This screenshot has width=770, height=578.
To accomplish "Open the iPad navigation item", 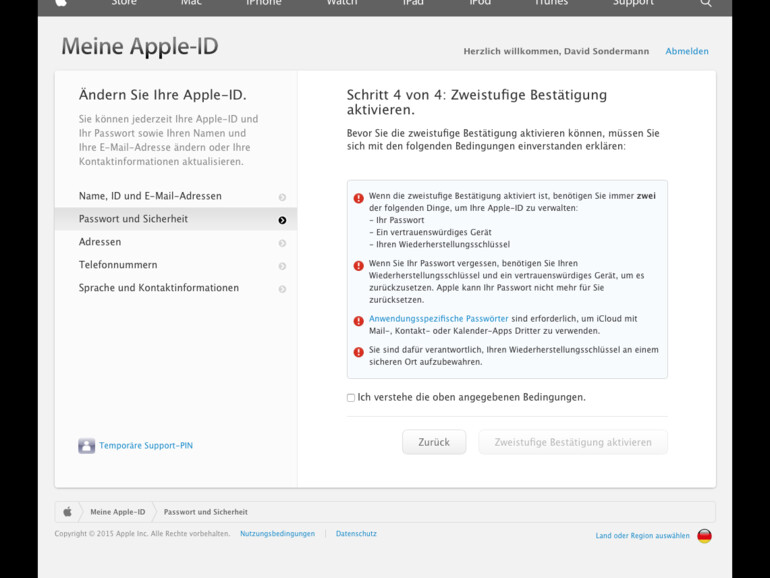I will click(x=413, y=3).
